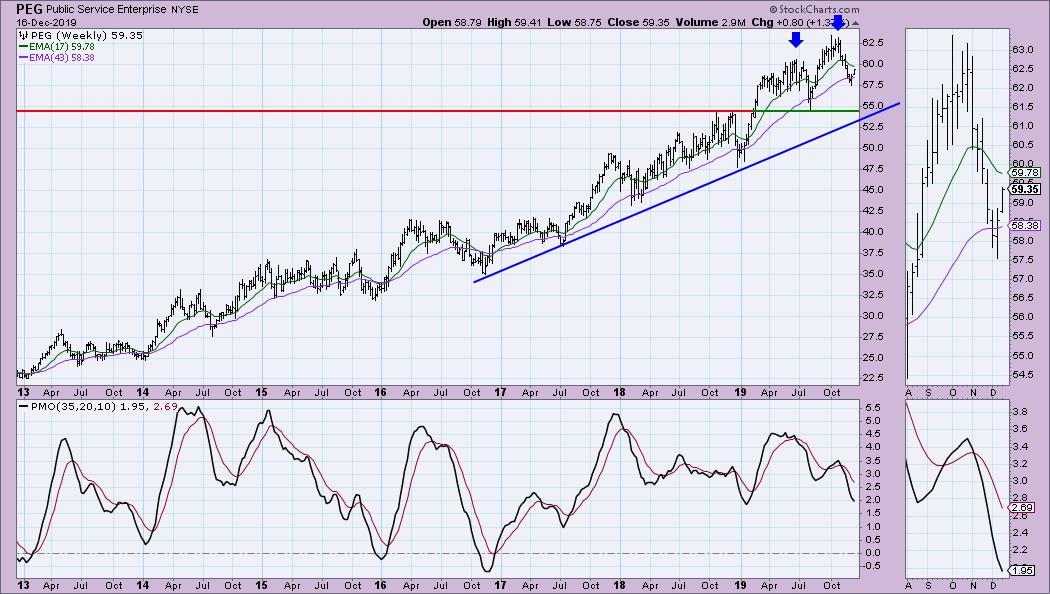This screenshot has width=1050, height=594.
Task: Click the 4.5 PMO axis label
Action: [x=872, y=434]
